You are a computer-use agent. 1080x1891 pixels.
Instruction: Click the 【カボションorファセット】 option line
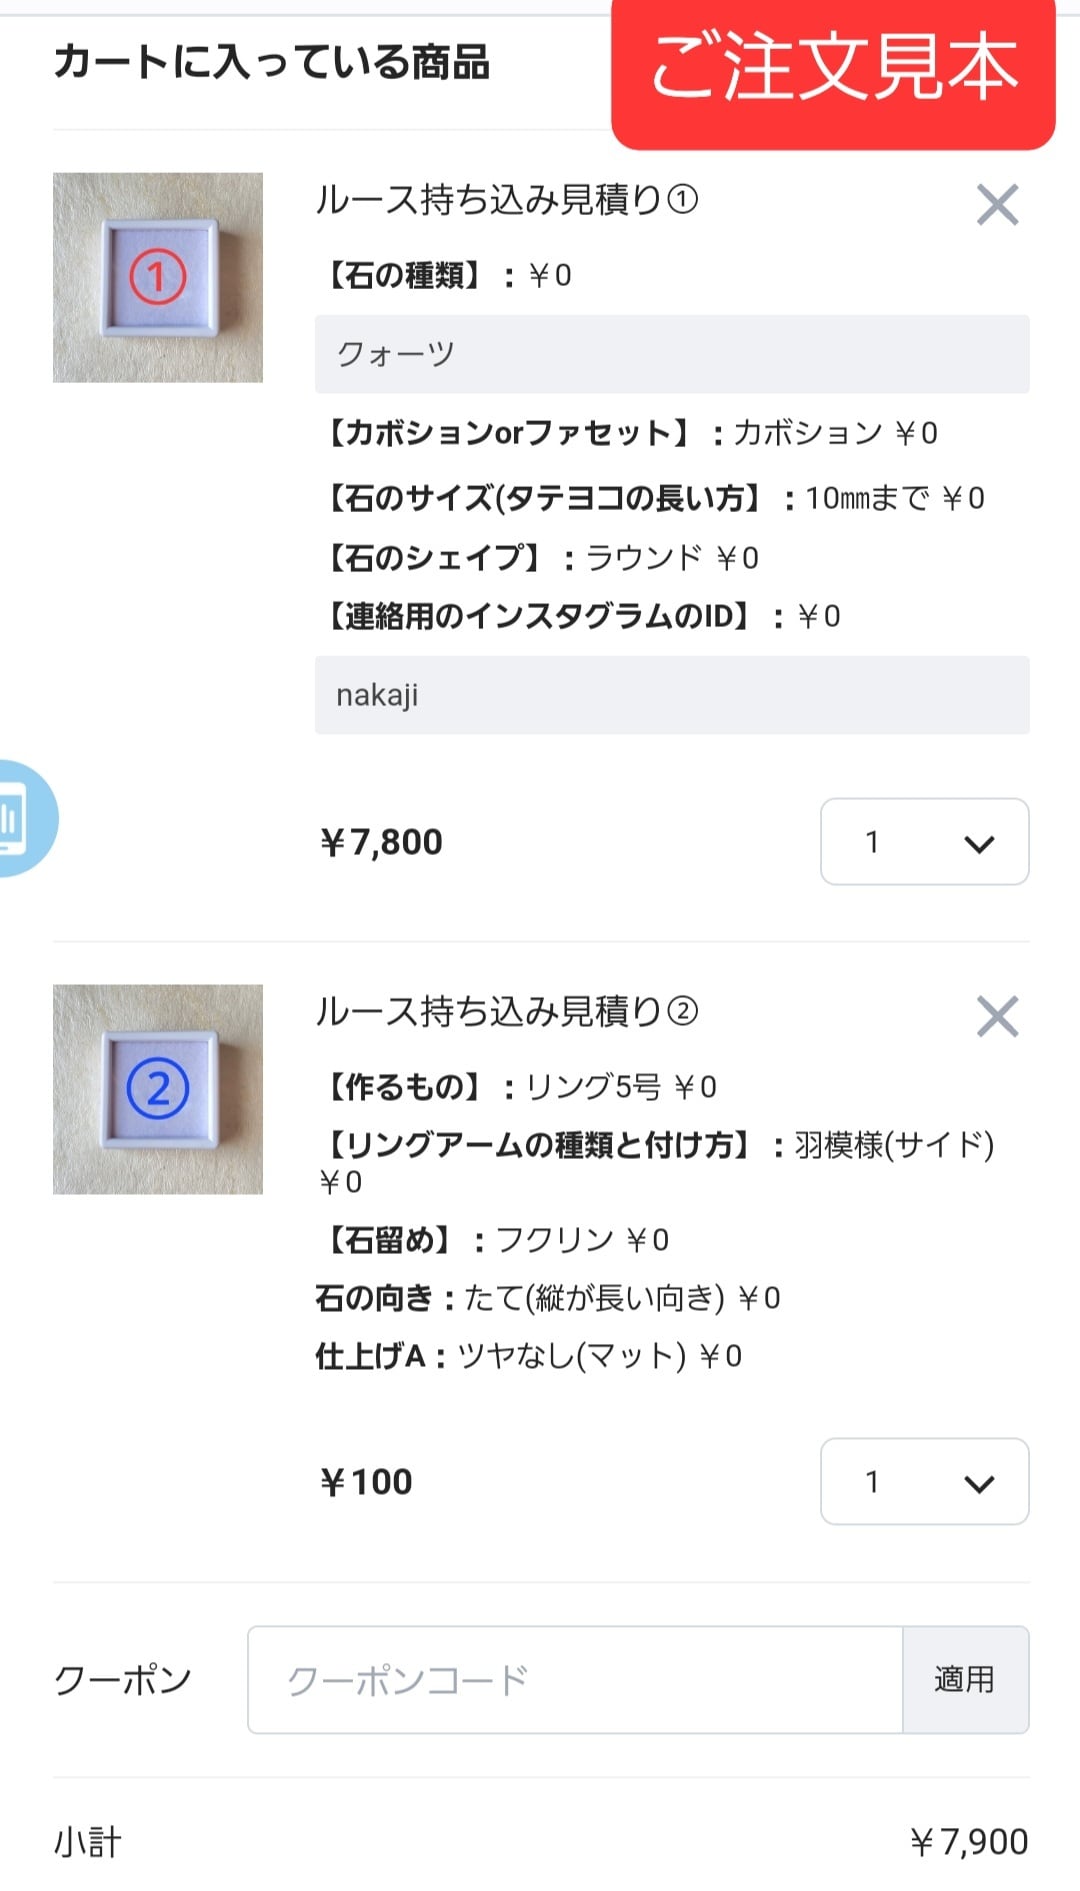(630, 433)
